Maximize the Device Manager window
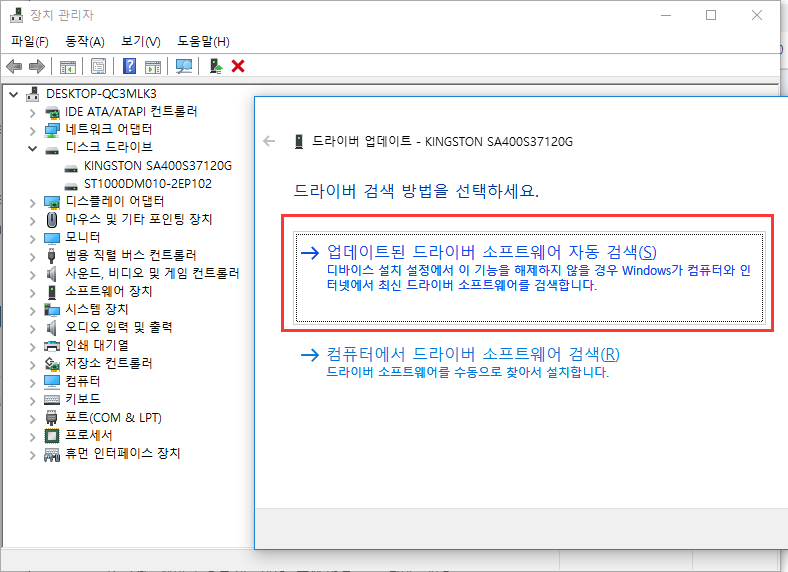The width and height of the screenshot is (788, 572). click(x=711, y=15)
